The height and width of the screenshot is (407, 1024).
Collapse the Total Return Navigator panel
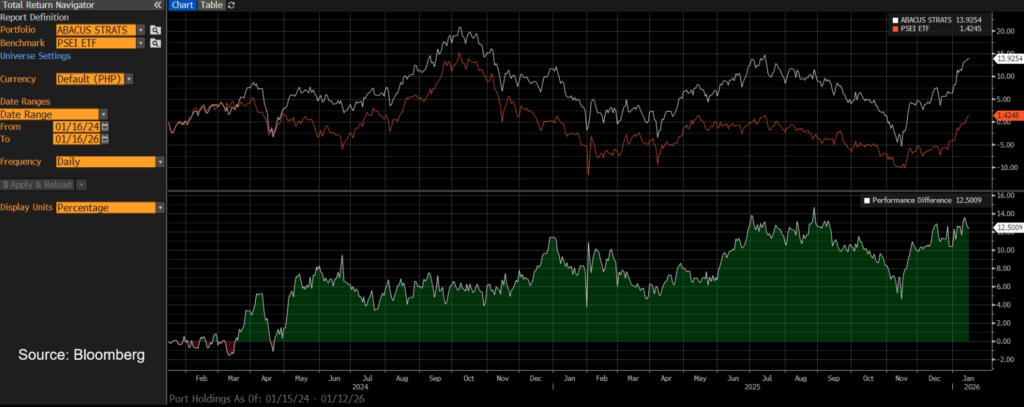click(x=158, y=5)
